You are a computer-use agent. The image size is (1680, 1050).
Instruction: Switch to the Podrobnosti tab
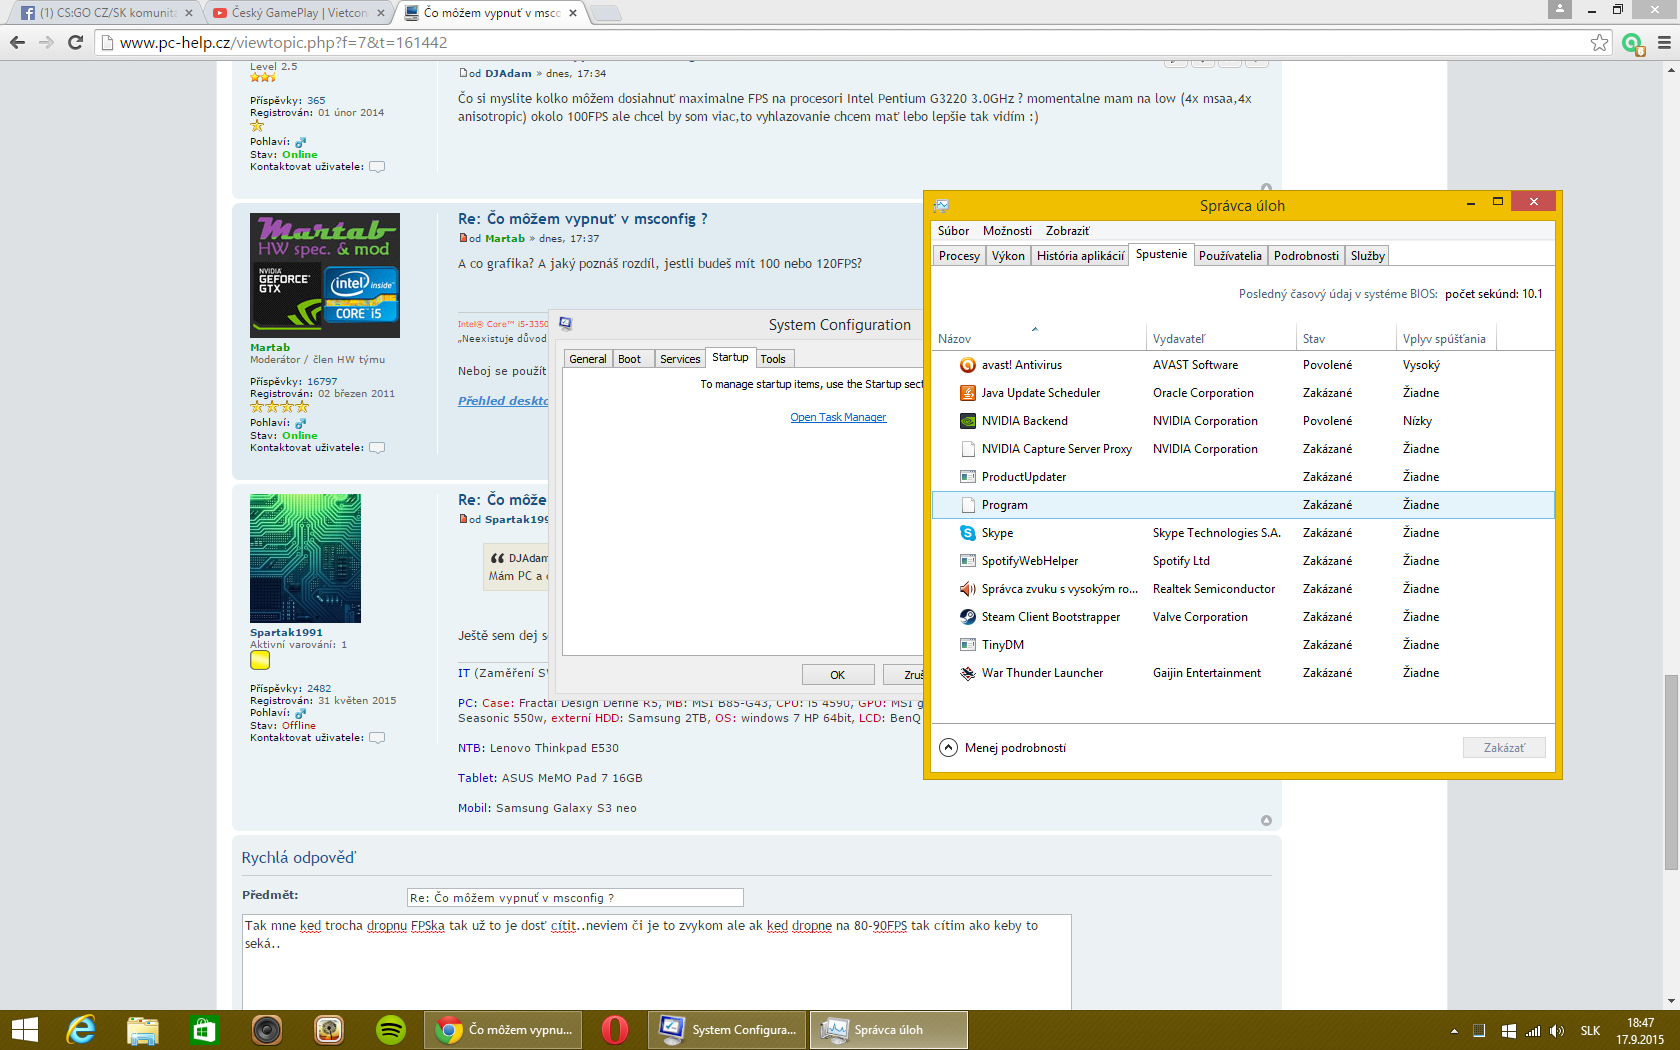click(x=1306, y=256)
